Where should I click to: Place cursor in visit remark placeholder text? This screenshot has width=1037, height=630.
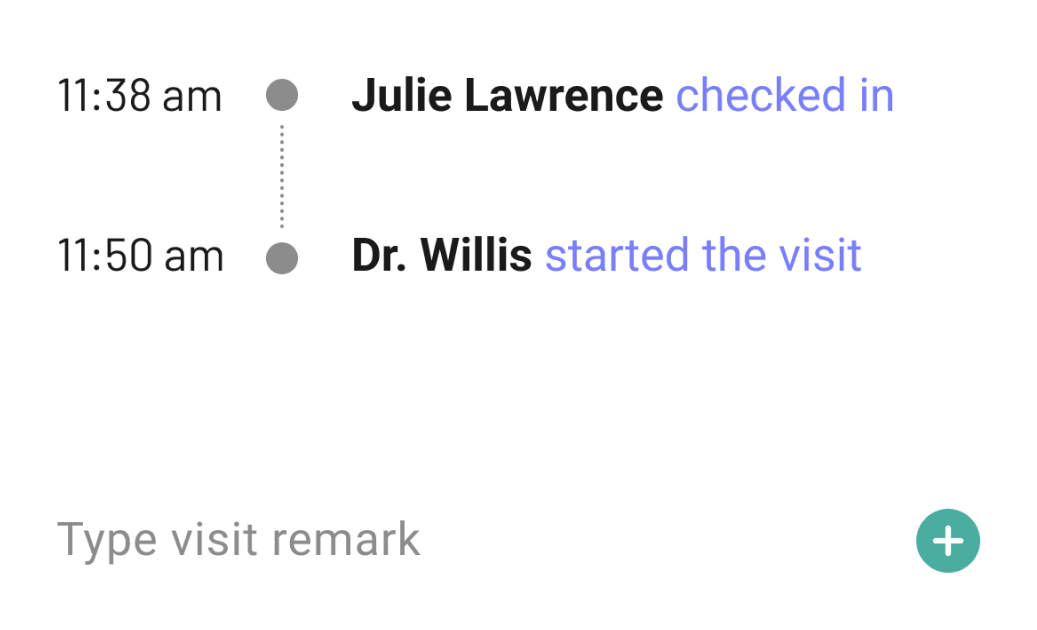click(240, 540)
